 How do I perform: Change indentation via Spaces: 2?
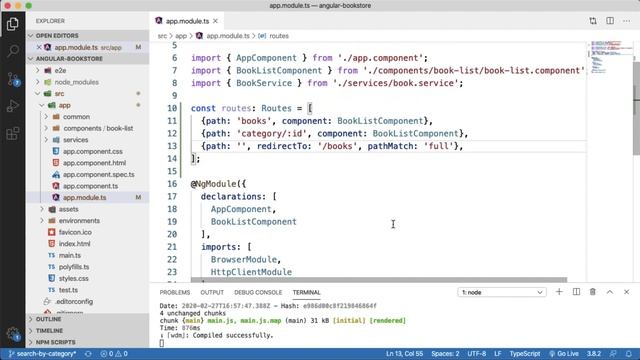point(445,354)
